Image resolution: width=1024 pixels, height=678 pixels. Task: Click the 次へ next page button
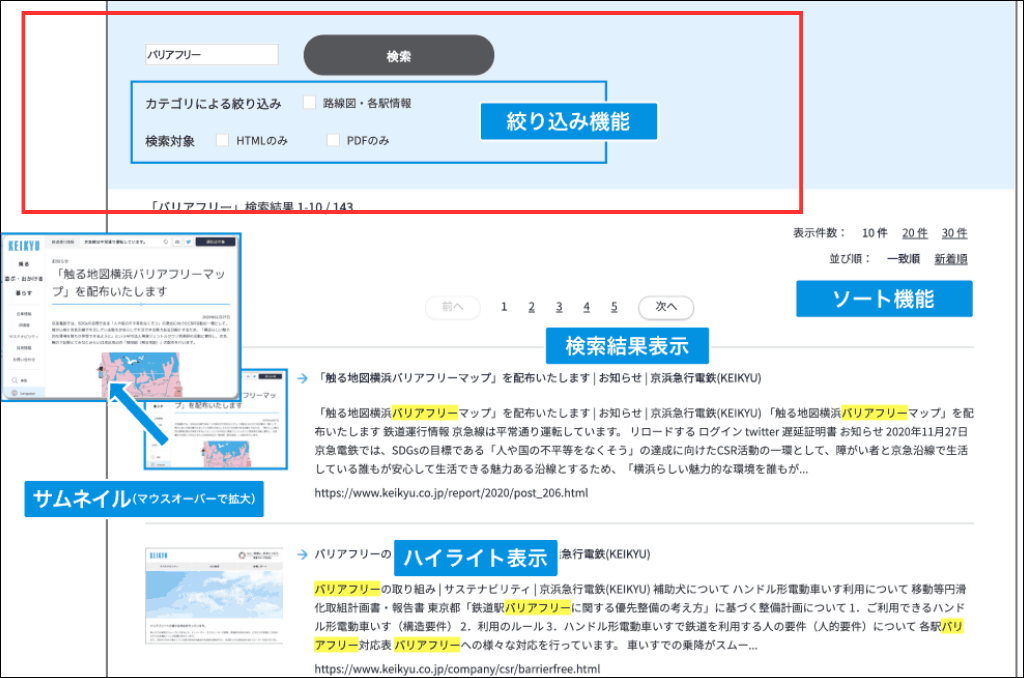tap(665, 308)
